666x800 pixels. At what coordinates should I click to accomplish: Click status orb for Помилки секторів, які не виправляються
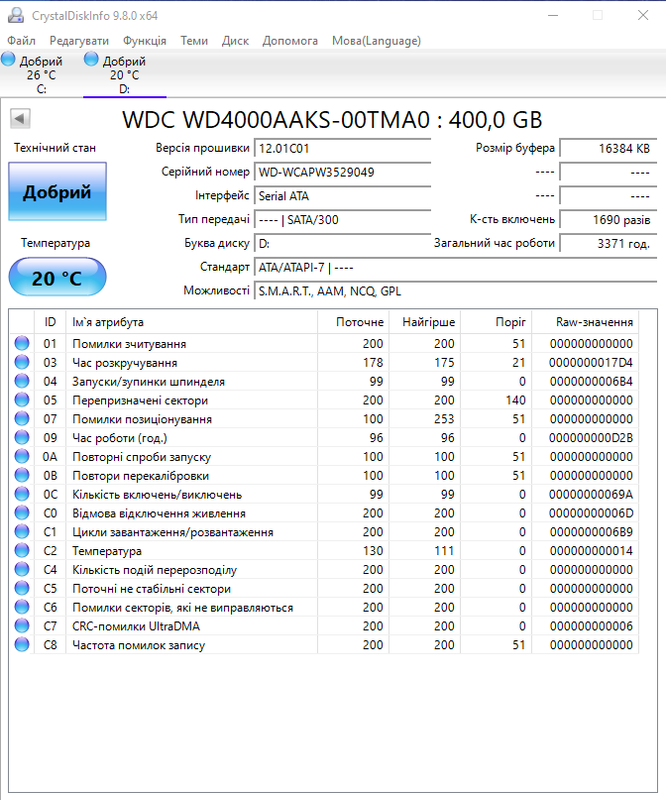coord(22,607)
